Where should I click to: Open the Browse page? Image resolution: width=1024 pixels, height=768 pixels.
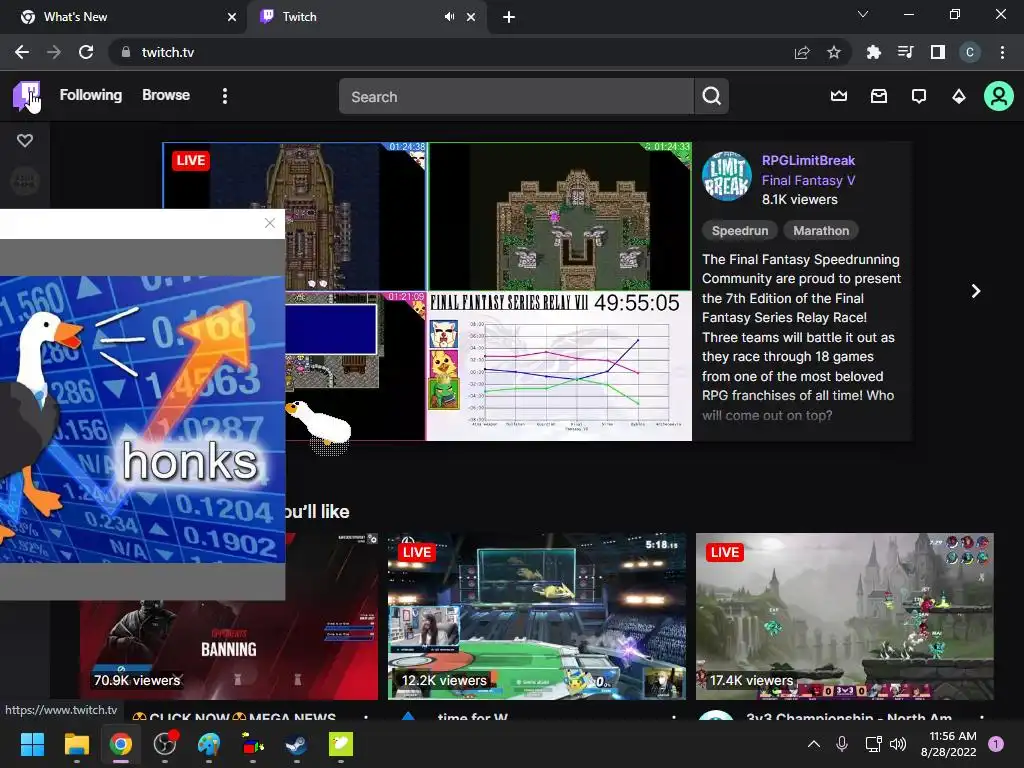[x=166, y=95]
